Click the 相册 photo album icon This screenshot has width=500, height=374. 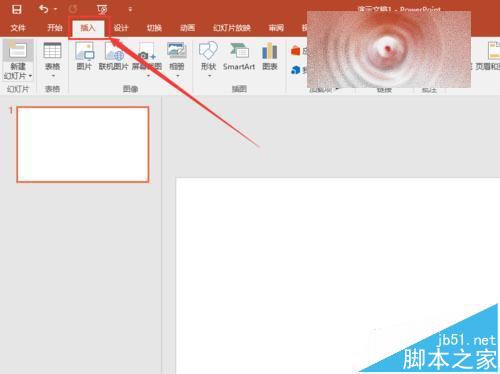click(177, 51)
